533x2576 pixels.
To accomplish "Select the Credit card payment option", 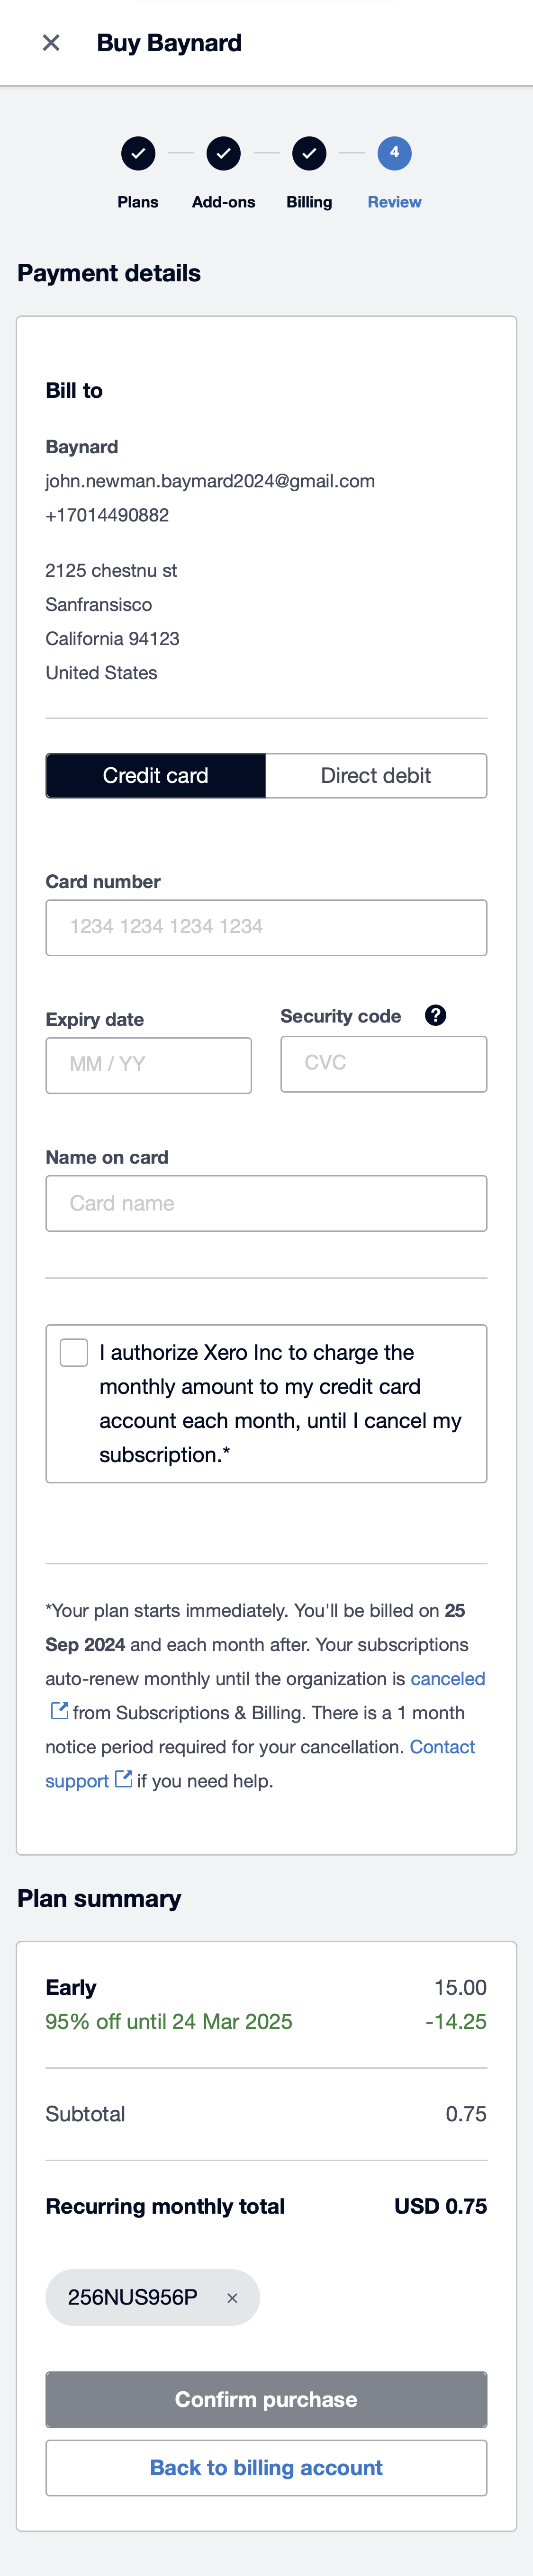I will pyautogui.click(x=156, y=775).
